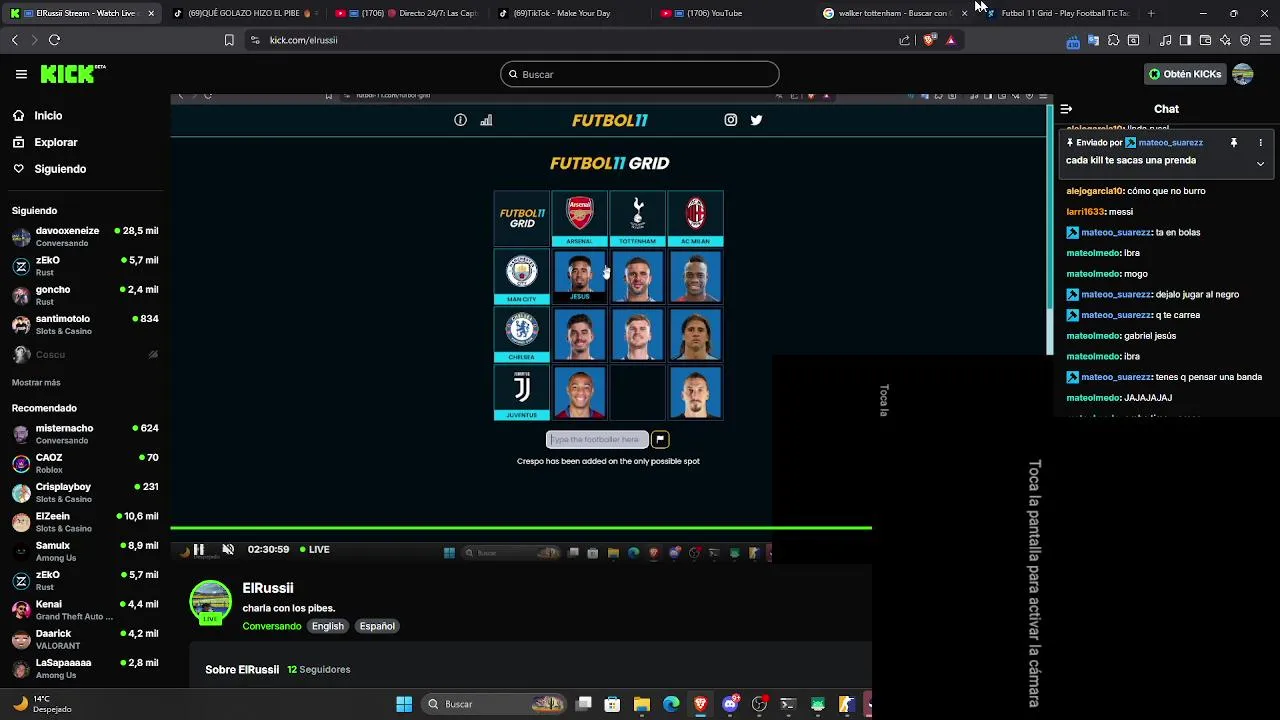
Task: Open a new browser tab
Action: pyautogui.click(x=1151, y=13)
